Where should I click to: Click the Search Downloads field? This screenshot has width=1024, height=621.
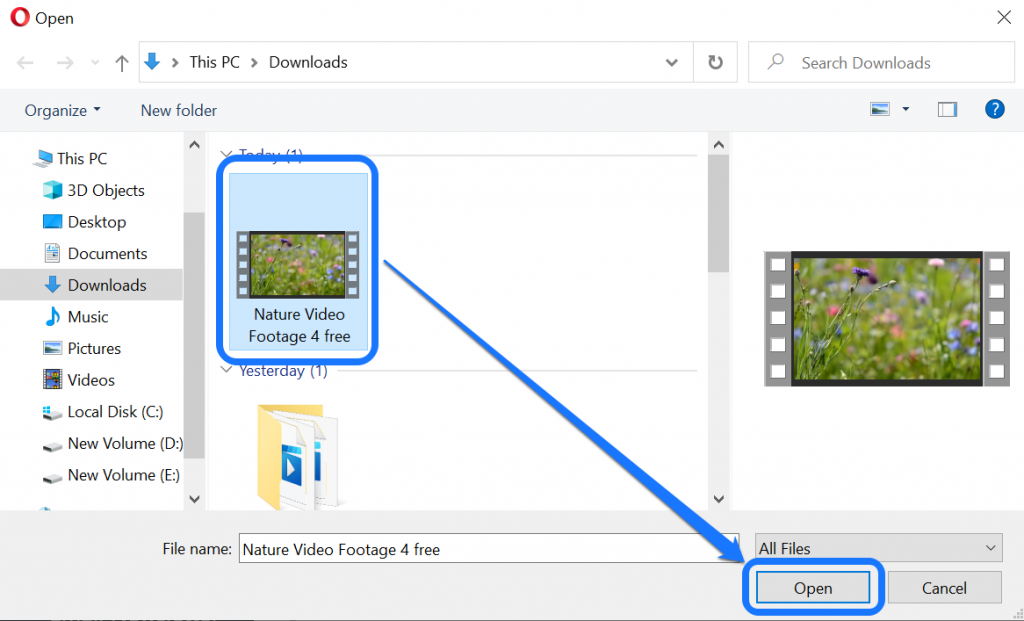(882, 62)
